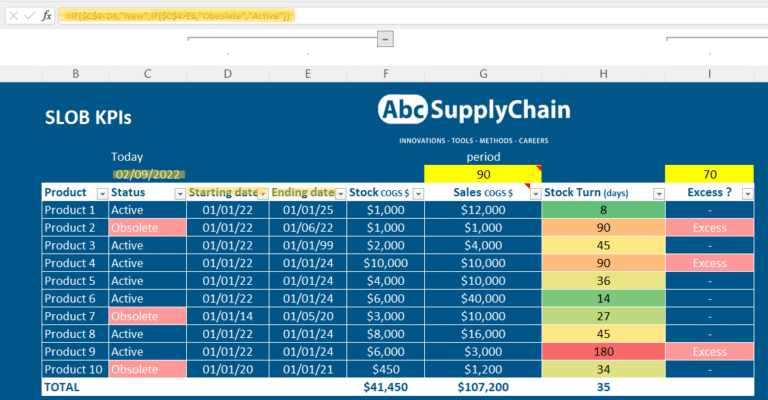The width and height of the screenshot is (768, 400).
Task: Select Product 6 stock turn cell 14
Action: tap(603, 299)
